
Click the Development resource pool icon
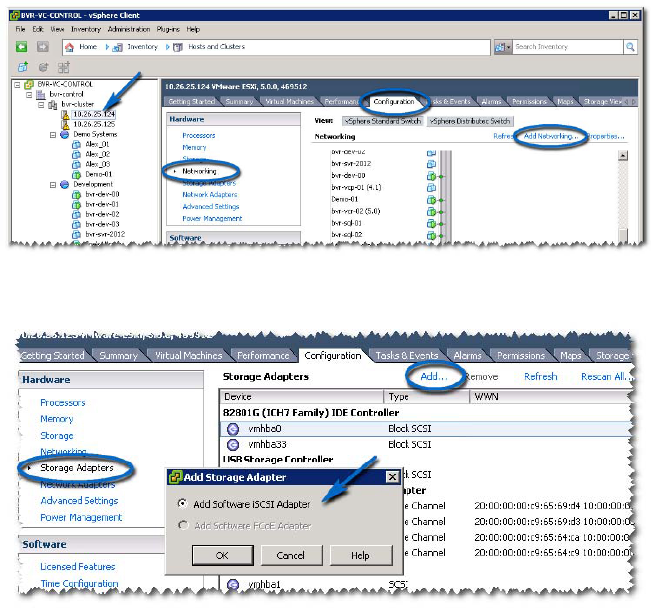click(65, 184)
